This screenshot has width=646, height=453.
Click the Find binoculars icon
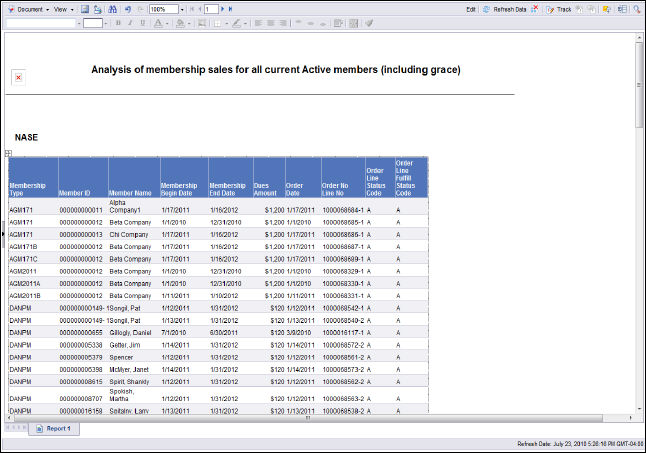click(113, 8)
